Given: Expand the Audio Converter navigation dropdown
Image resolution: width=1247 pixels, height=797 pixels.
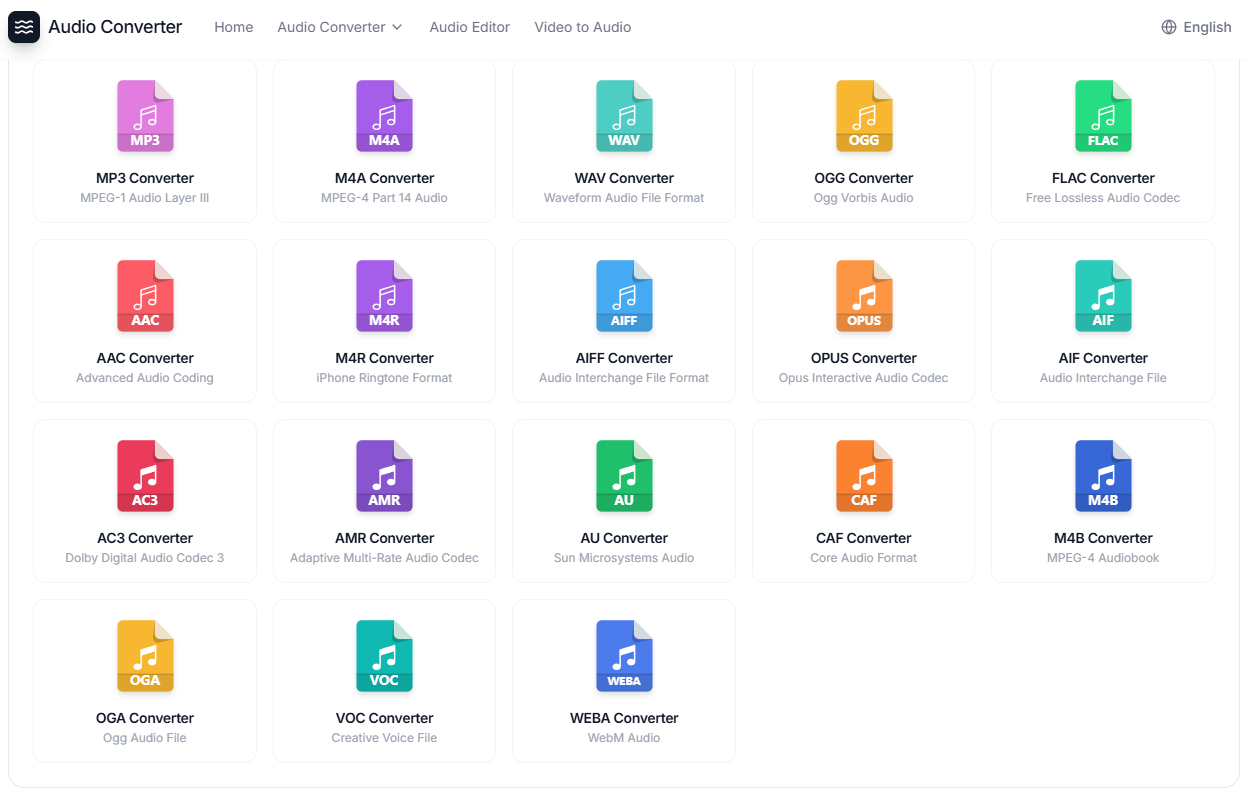Looking at the screenshot, I should coord(340,27).
